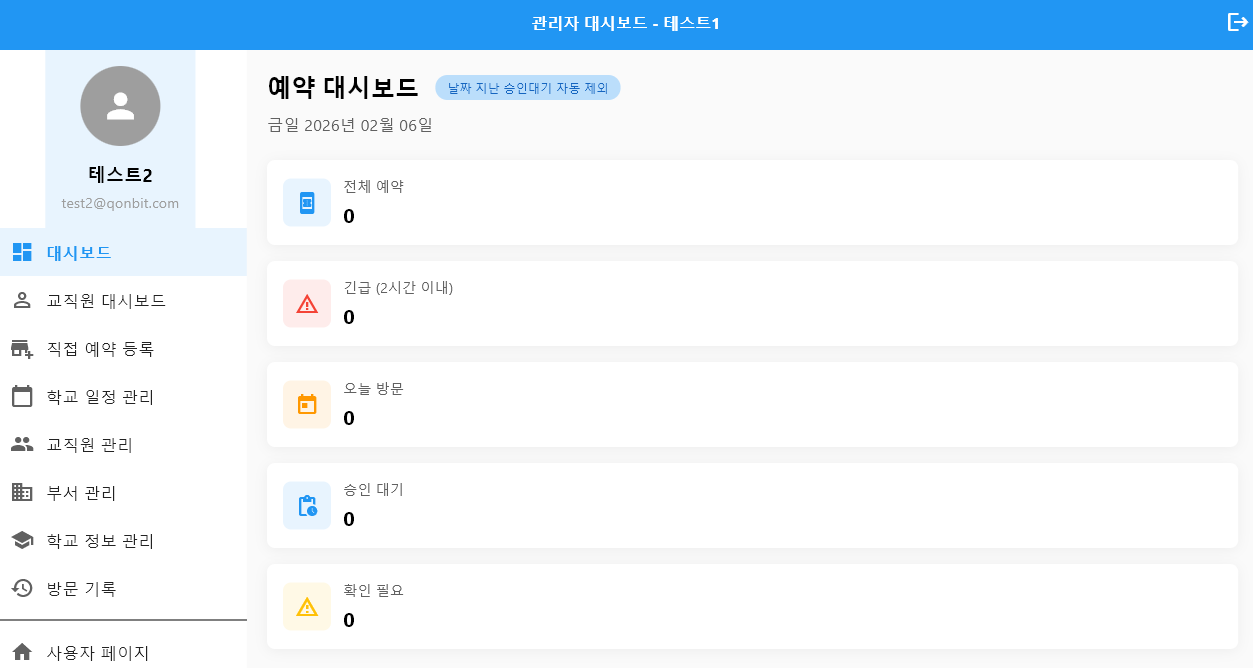The width and height of the screenshot is (1253, 668).
Task: Select the 긴급 (2시간 이내) card
Action: pos(752,303)
